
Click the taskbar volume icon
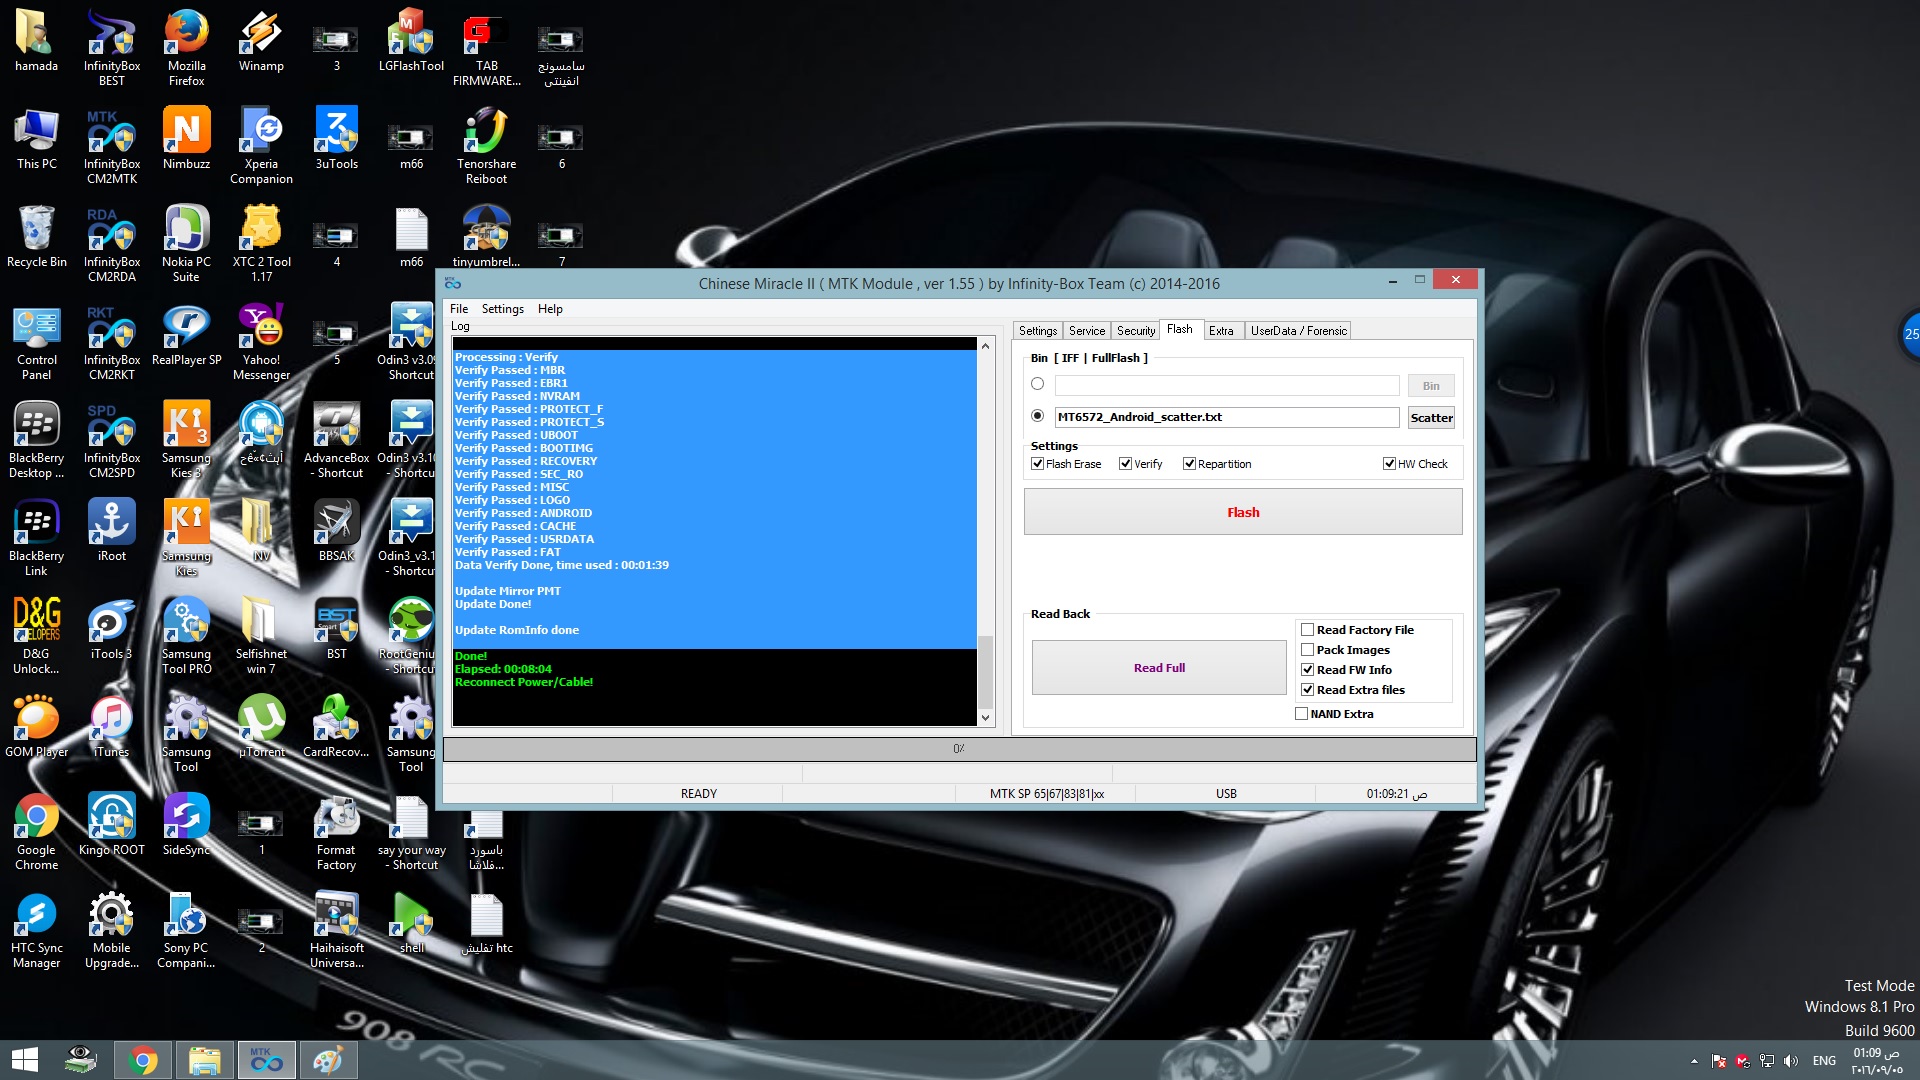(x=1791, y=1061)
